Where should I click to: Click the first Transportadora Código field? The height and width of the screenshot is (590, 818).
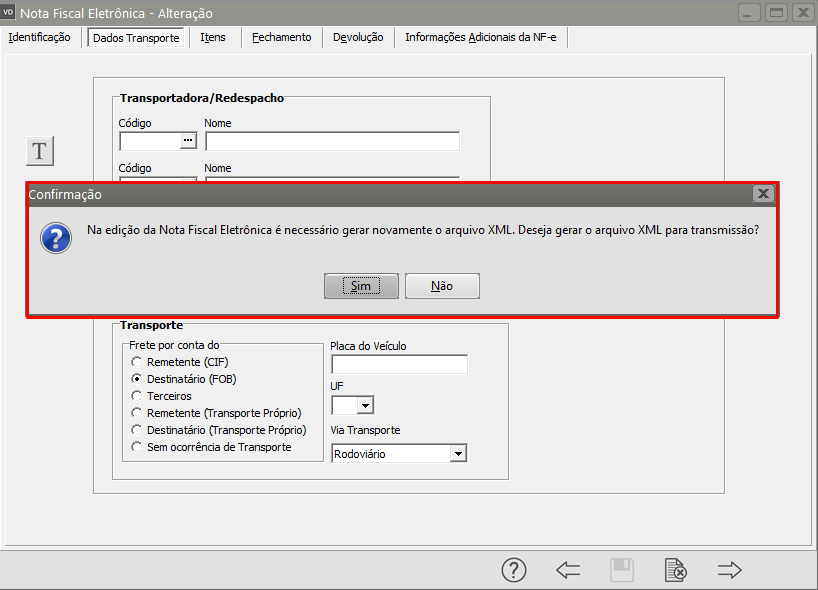150,141
